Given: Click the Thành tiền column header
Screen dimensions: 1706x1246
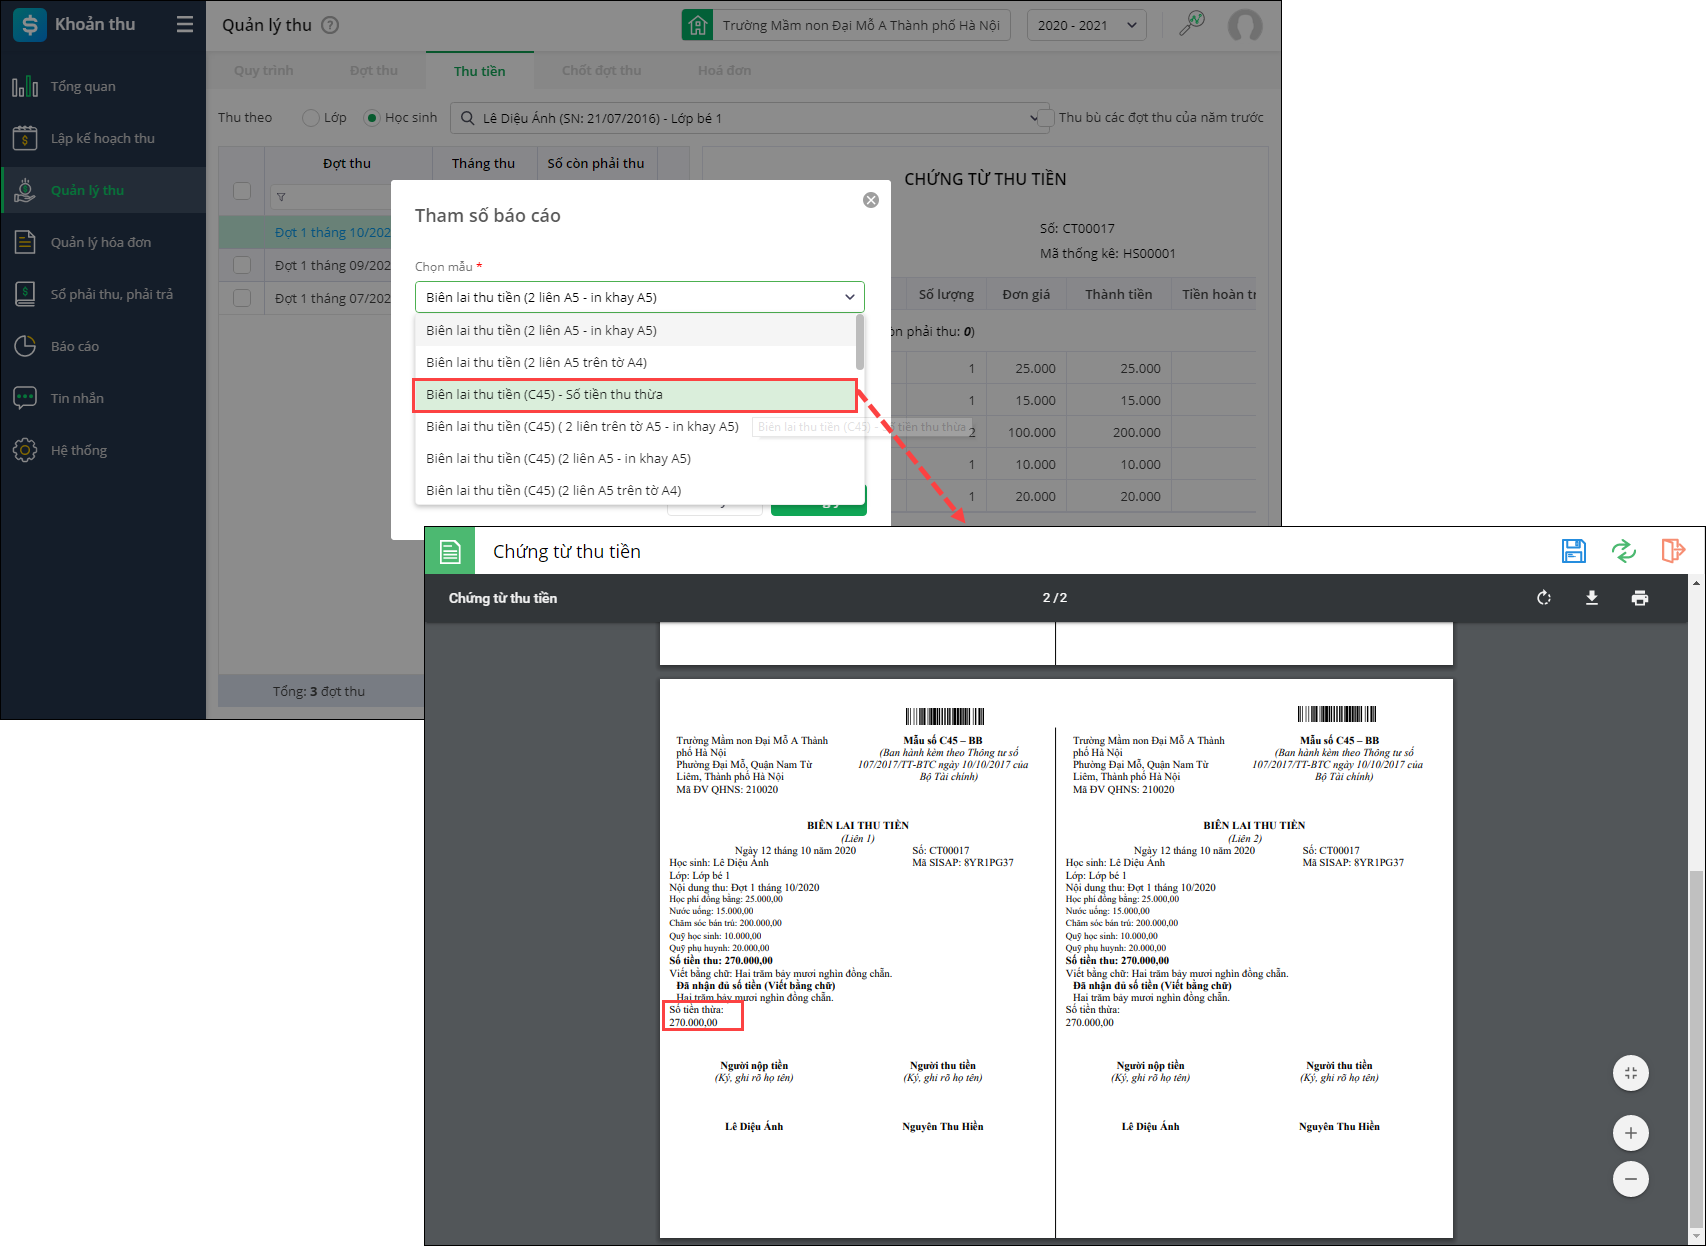Looking at the screenshot, I should tap(1119, 294).
